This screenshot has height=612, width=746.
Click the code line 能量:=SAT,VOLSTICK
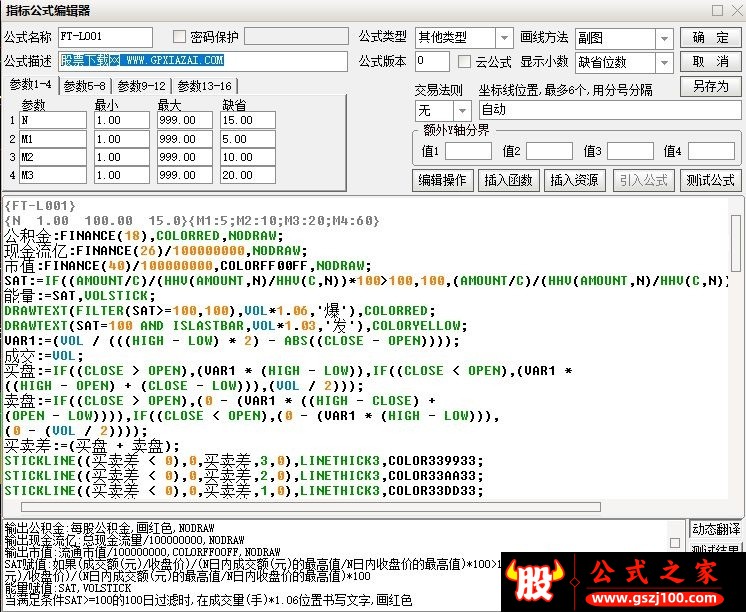(x=79, y=296)
